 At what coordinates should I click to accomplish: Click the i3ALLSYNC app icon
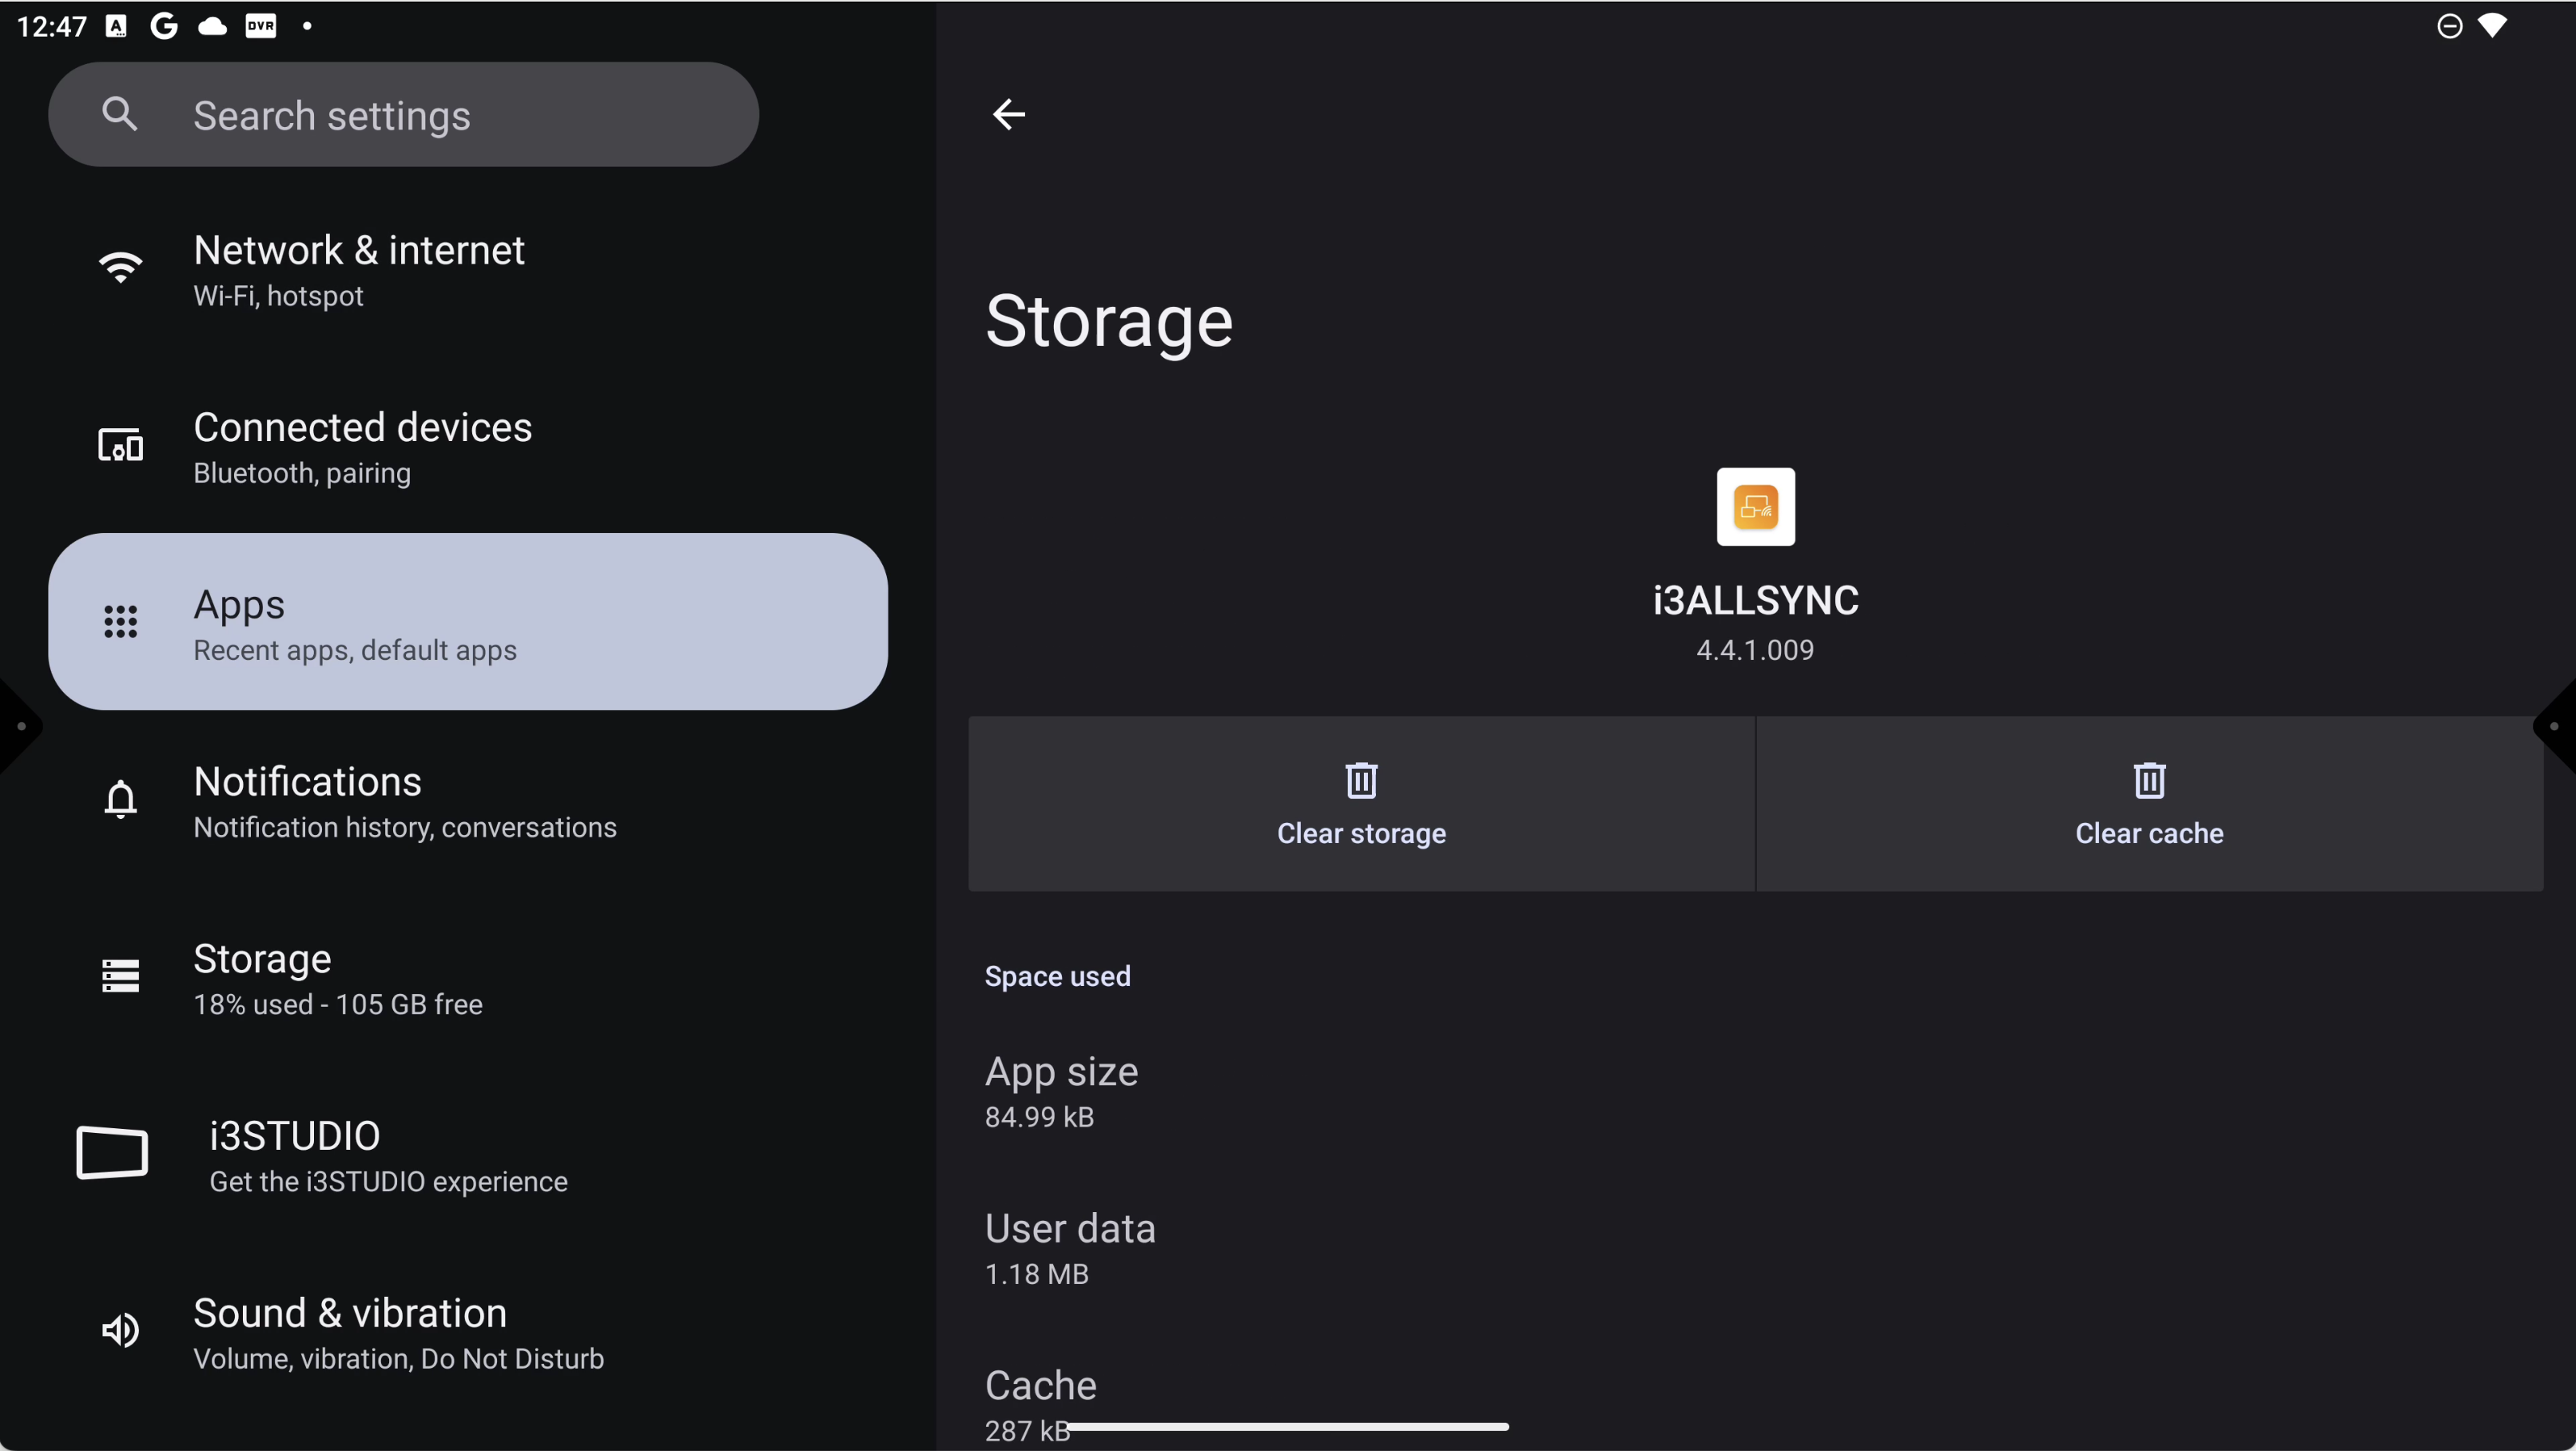[x=1755, y=507]
